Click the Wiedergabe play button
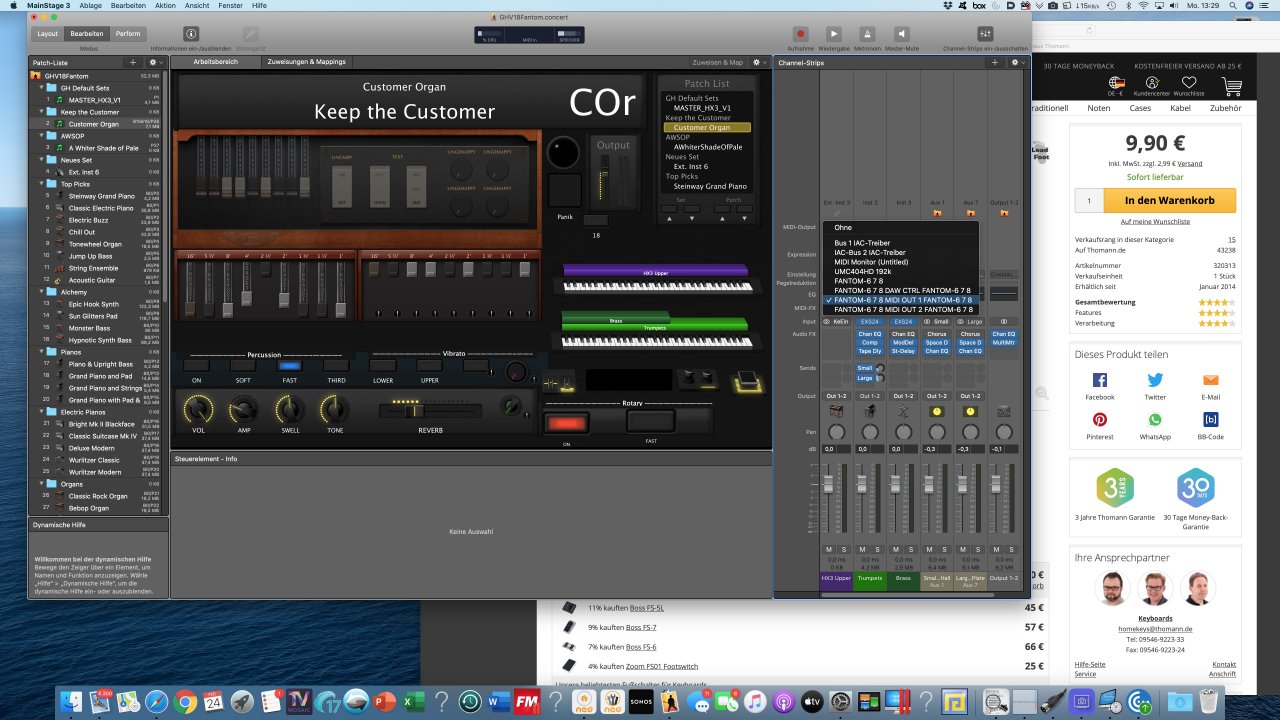1280x720 pixels. [x=834, y=33]
